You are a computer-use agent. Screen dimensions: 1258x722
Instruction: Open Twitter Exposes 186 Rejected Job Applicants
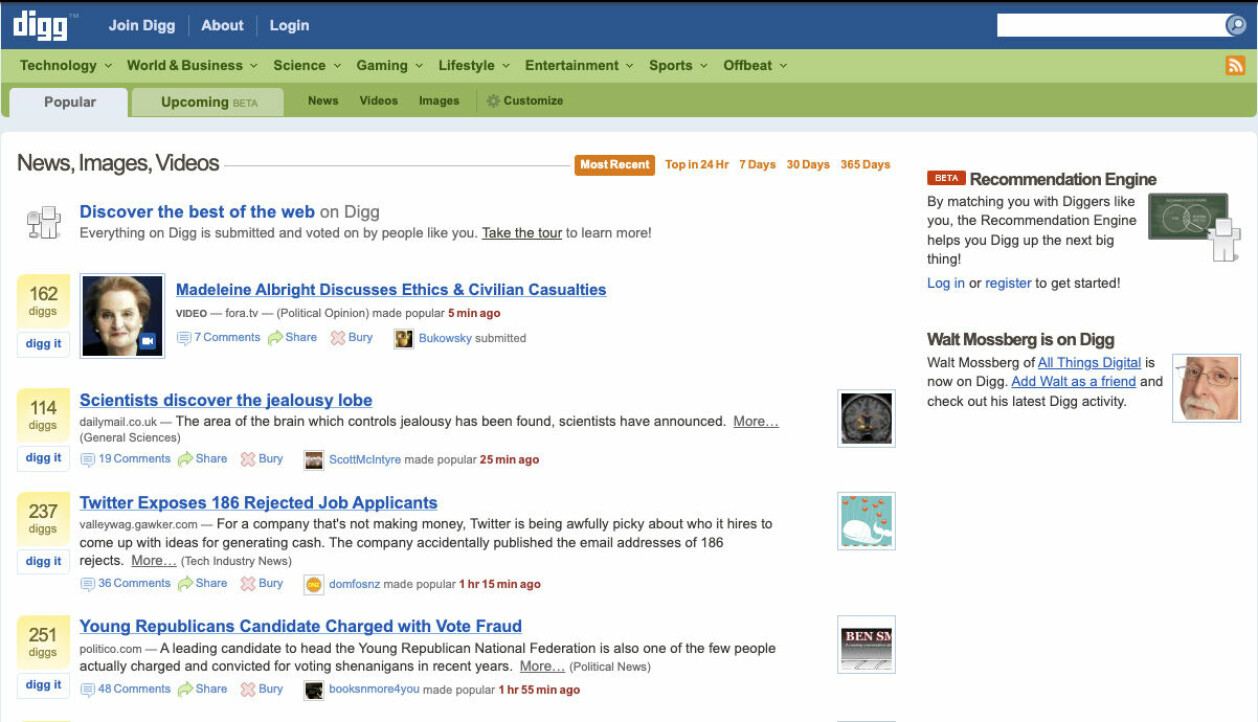click(x=259, y=503)
